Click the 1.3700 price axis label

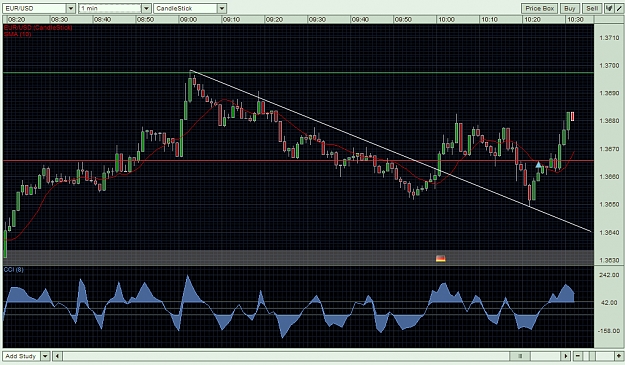coord(609,65)
